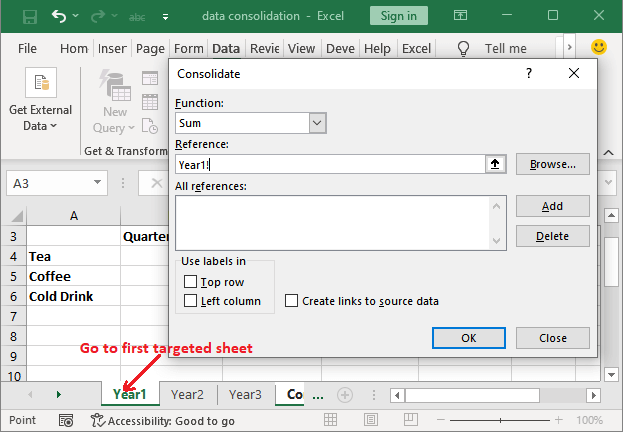The height and width of the screenshot is (432, 623).
Task: Open the View ribbon tab
Action: coord(301,48)
